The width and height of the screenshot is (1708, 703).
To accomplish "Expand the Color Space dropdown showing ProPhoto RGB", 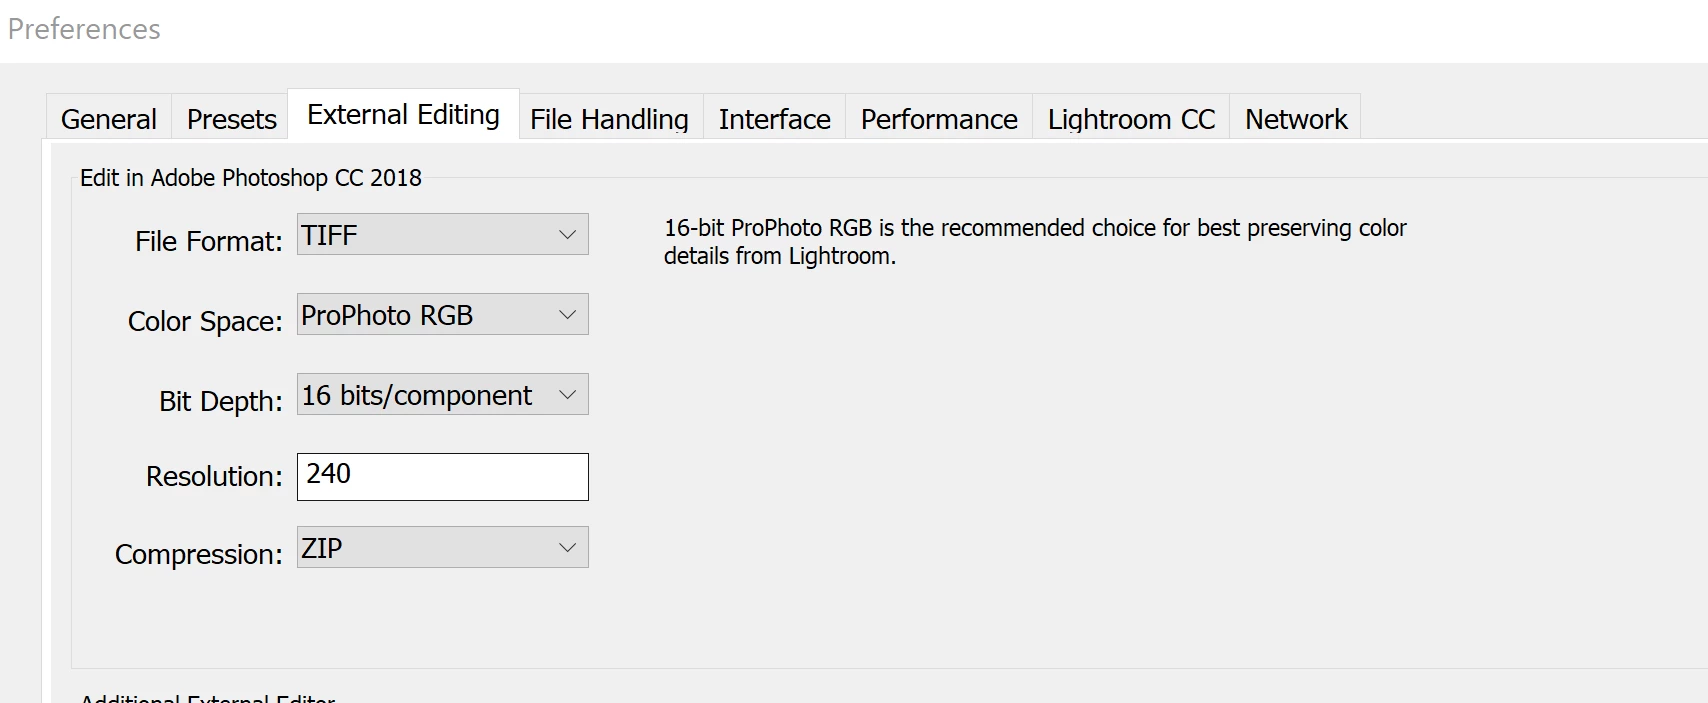I will click(x=443, y=314).
